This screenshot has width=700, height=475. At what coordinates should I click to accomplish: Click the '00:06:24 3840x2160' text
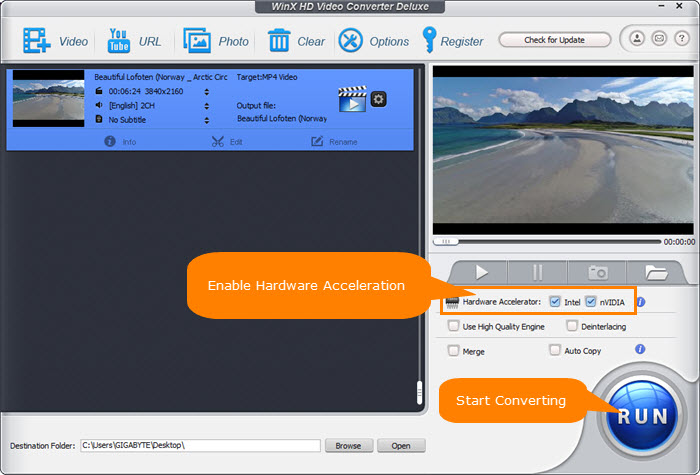146,91
